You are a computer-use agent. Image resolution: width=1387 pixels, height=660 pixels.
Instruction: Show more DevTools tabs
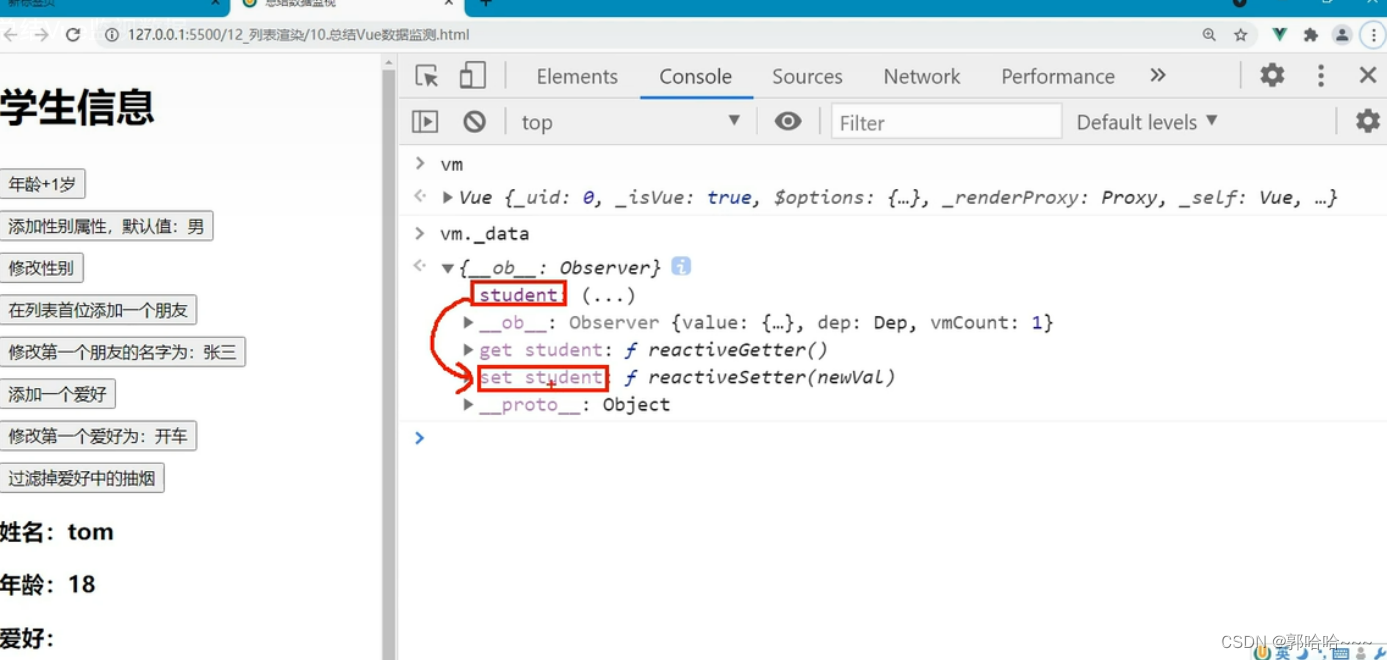tap(1158, 76)
